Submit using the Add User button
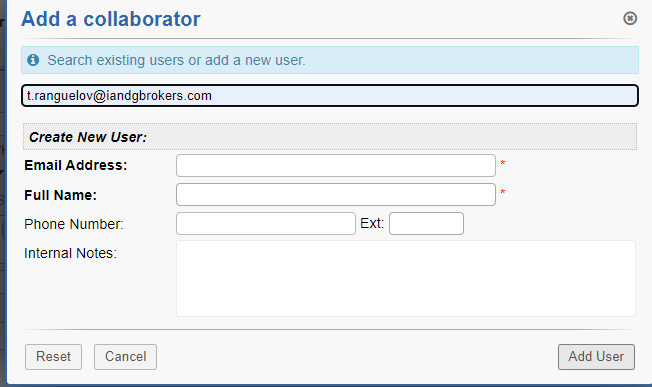This screenshot has height=387, width=652. click(x=596, y=357)
